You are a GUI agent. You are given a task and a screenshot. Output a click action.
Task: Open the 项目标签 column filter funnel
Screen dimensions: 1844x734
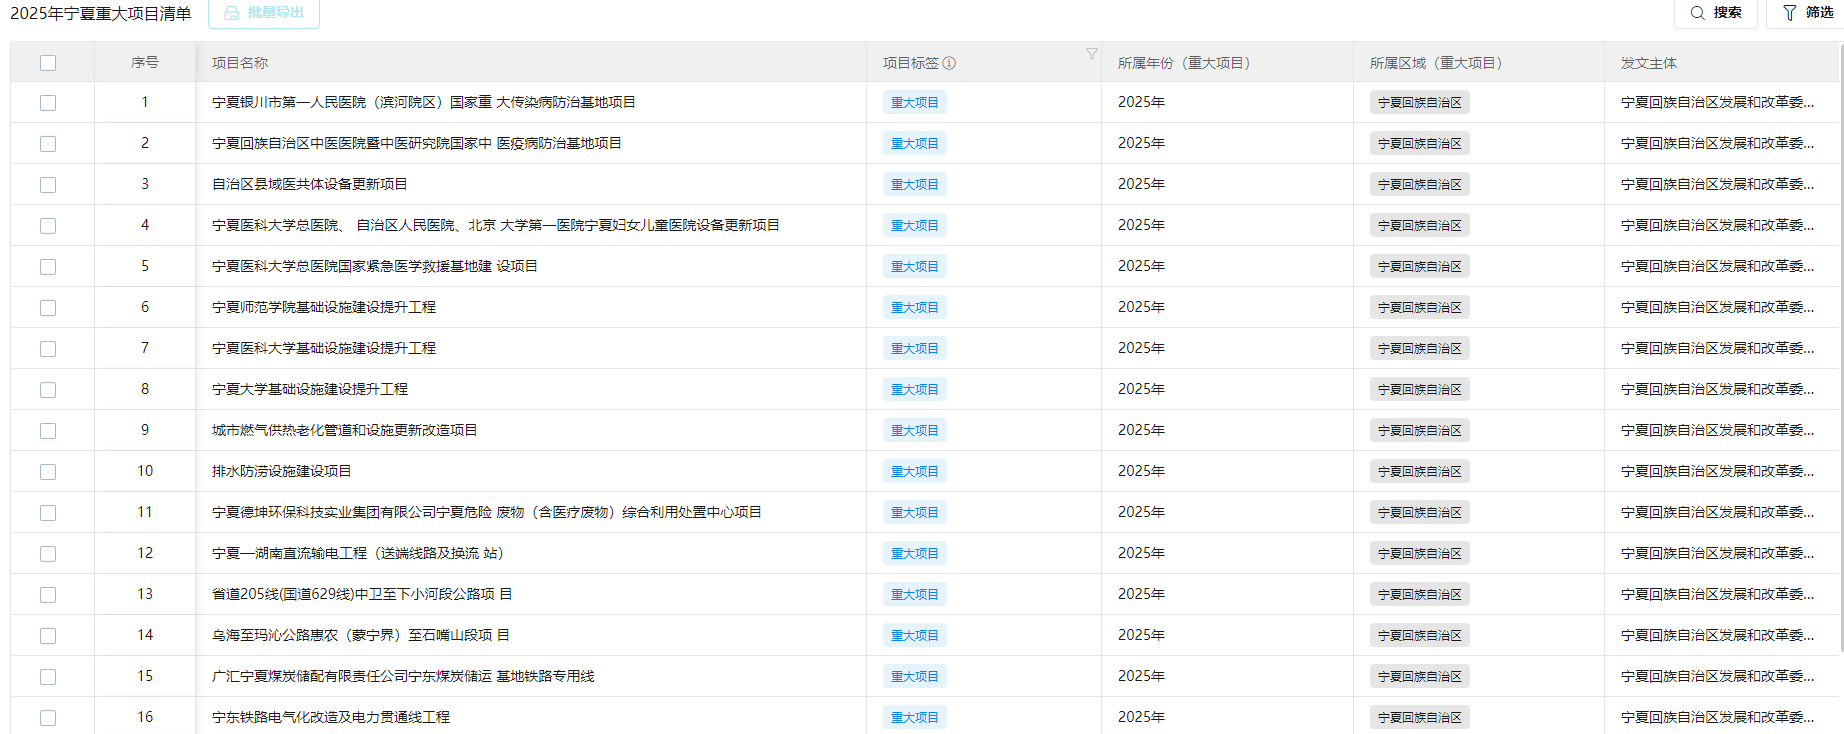[x=1091, y=54]
